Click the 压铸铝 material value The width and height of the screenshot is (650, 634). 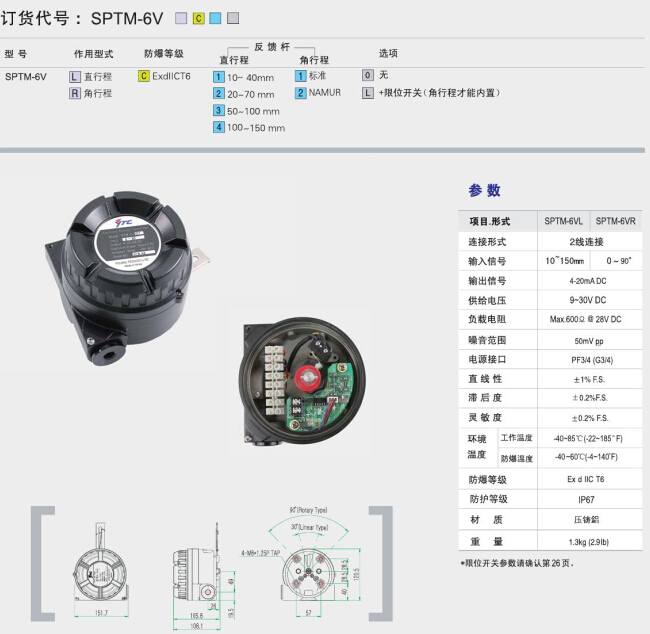586,520
